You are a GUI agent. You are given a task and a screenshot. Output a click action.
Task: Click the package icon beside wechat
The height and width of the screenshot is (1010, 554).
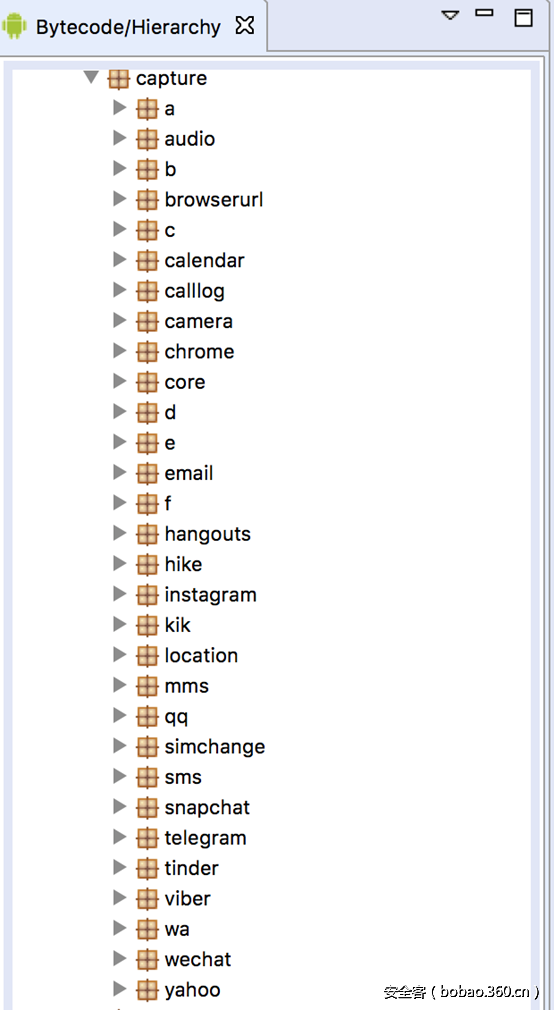[x=148, y=959]
